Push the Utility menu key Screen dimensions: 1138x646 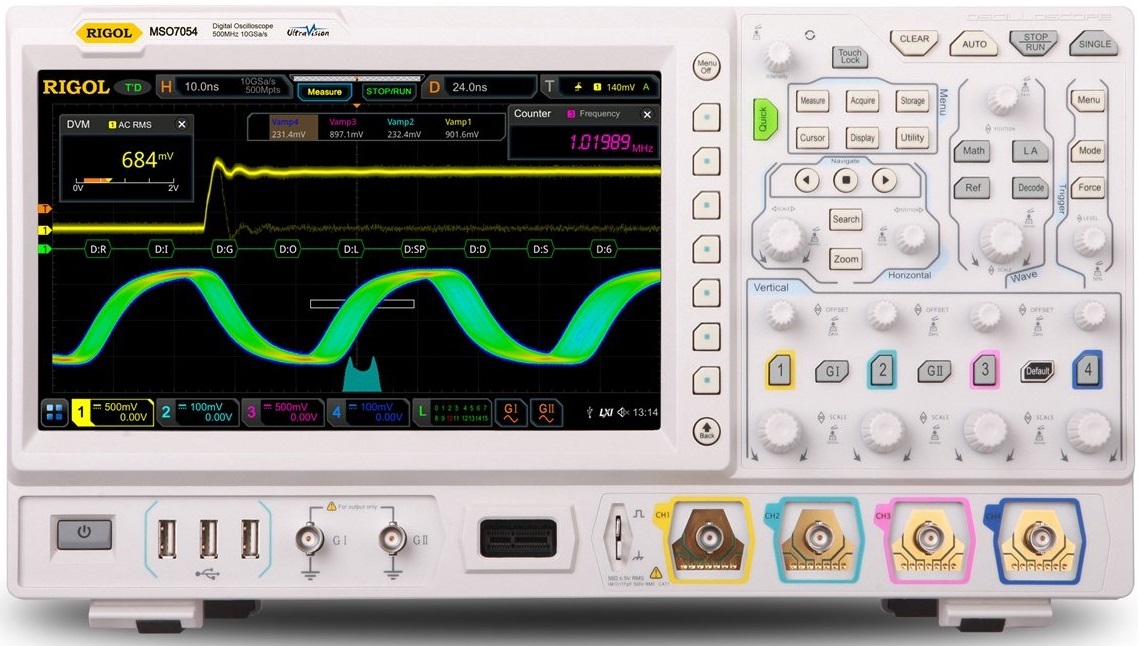tap(912, 138)
